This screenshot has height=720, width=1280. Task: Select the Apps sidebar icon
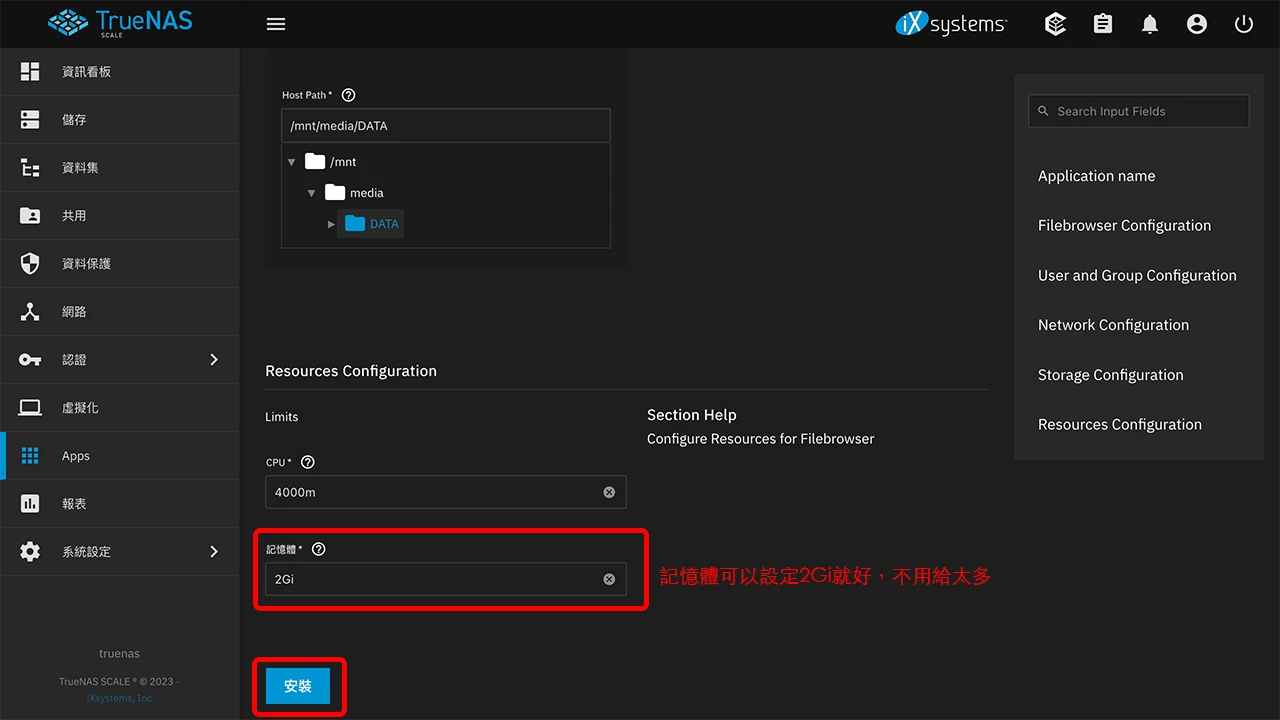[28, 455]
